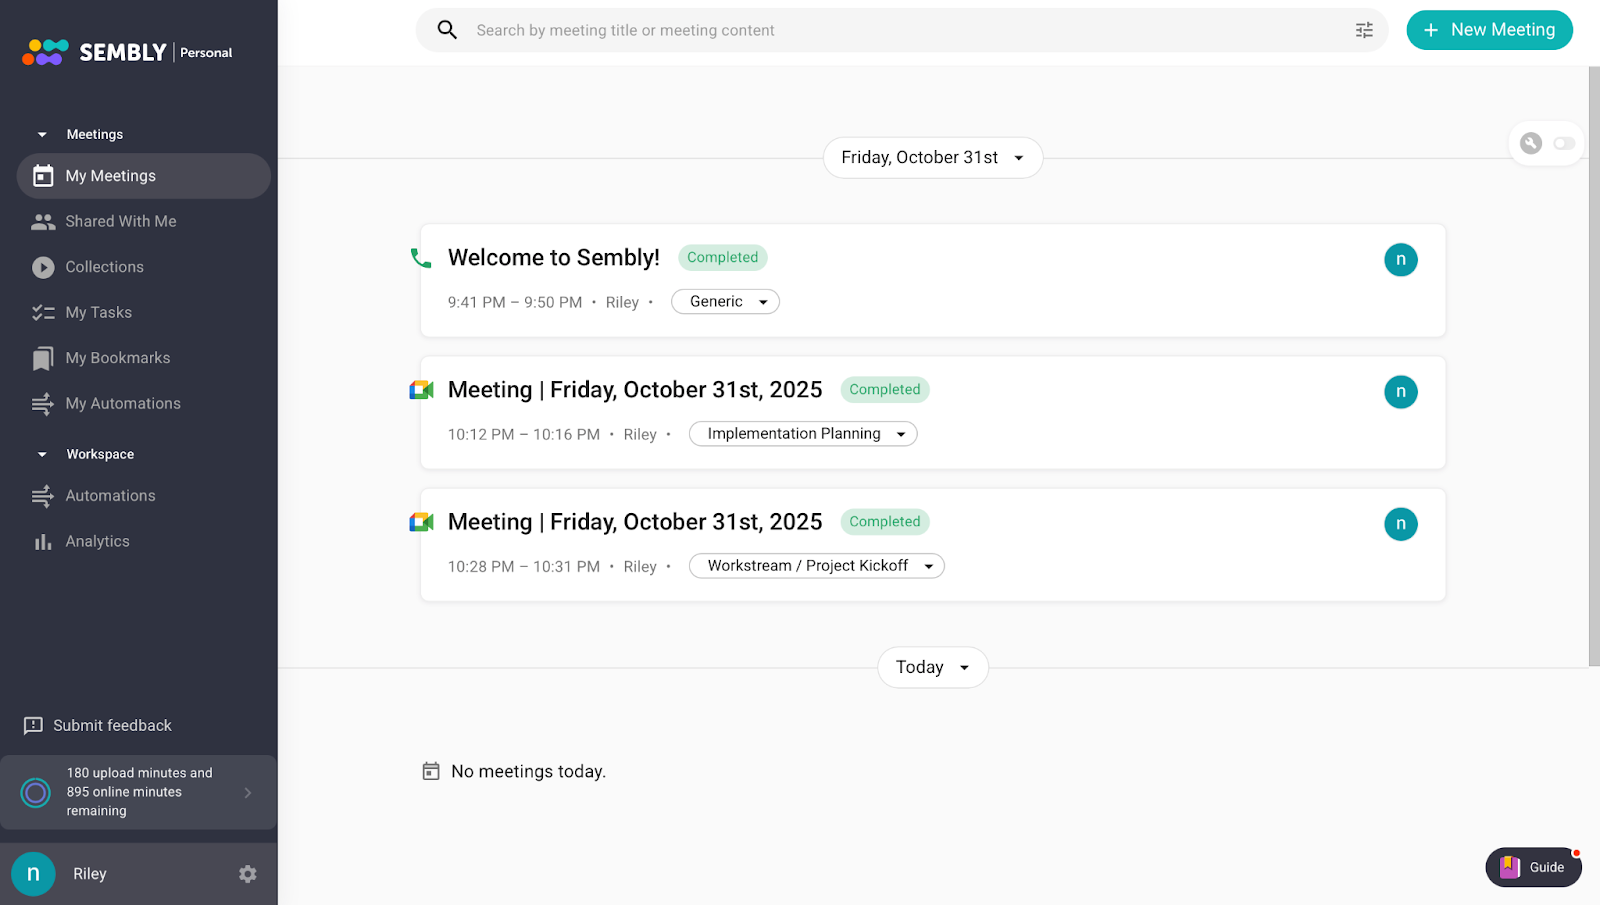Click the My Bookmarks icon
Screen dimensions: 1600x905
43,359
